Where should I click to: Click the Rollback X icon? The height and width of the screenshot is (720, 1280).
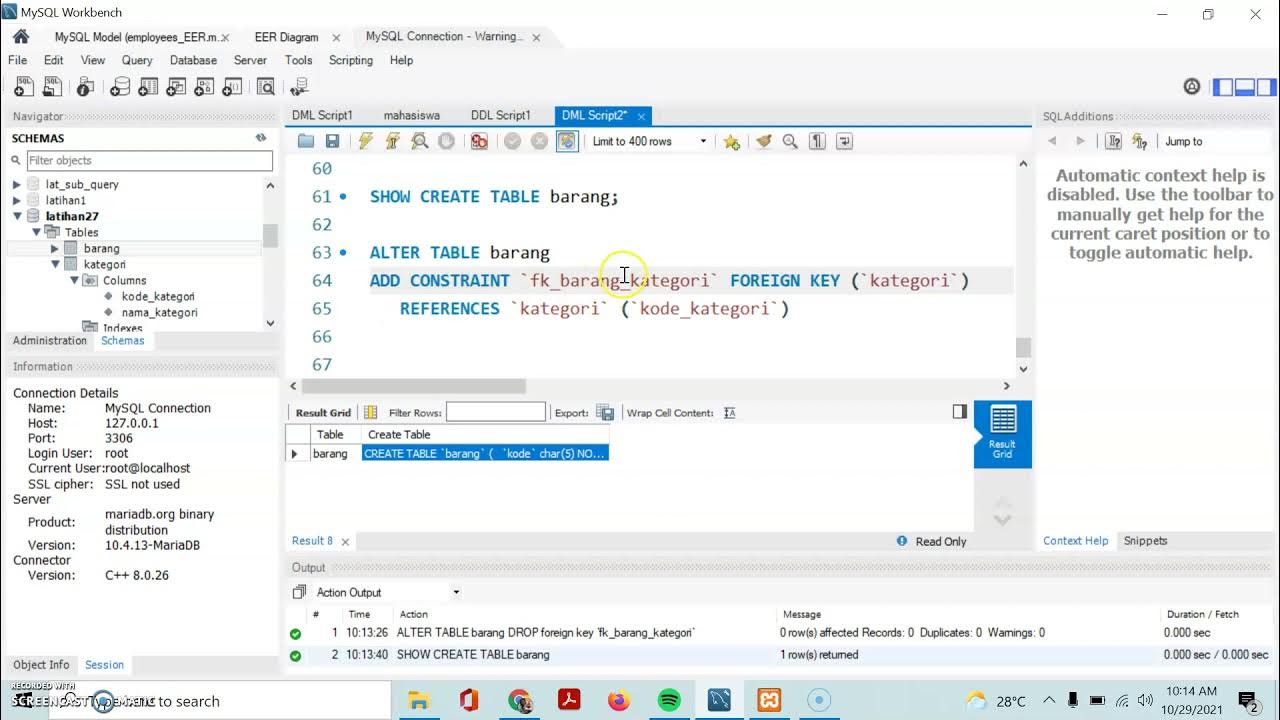539,141
